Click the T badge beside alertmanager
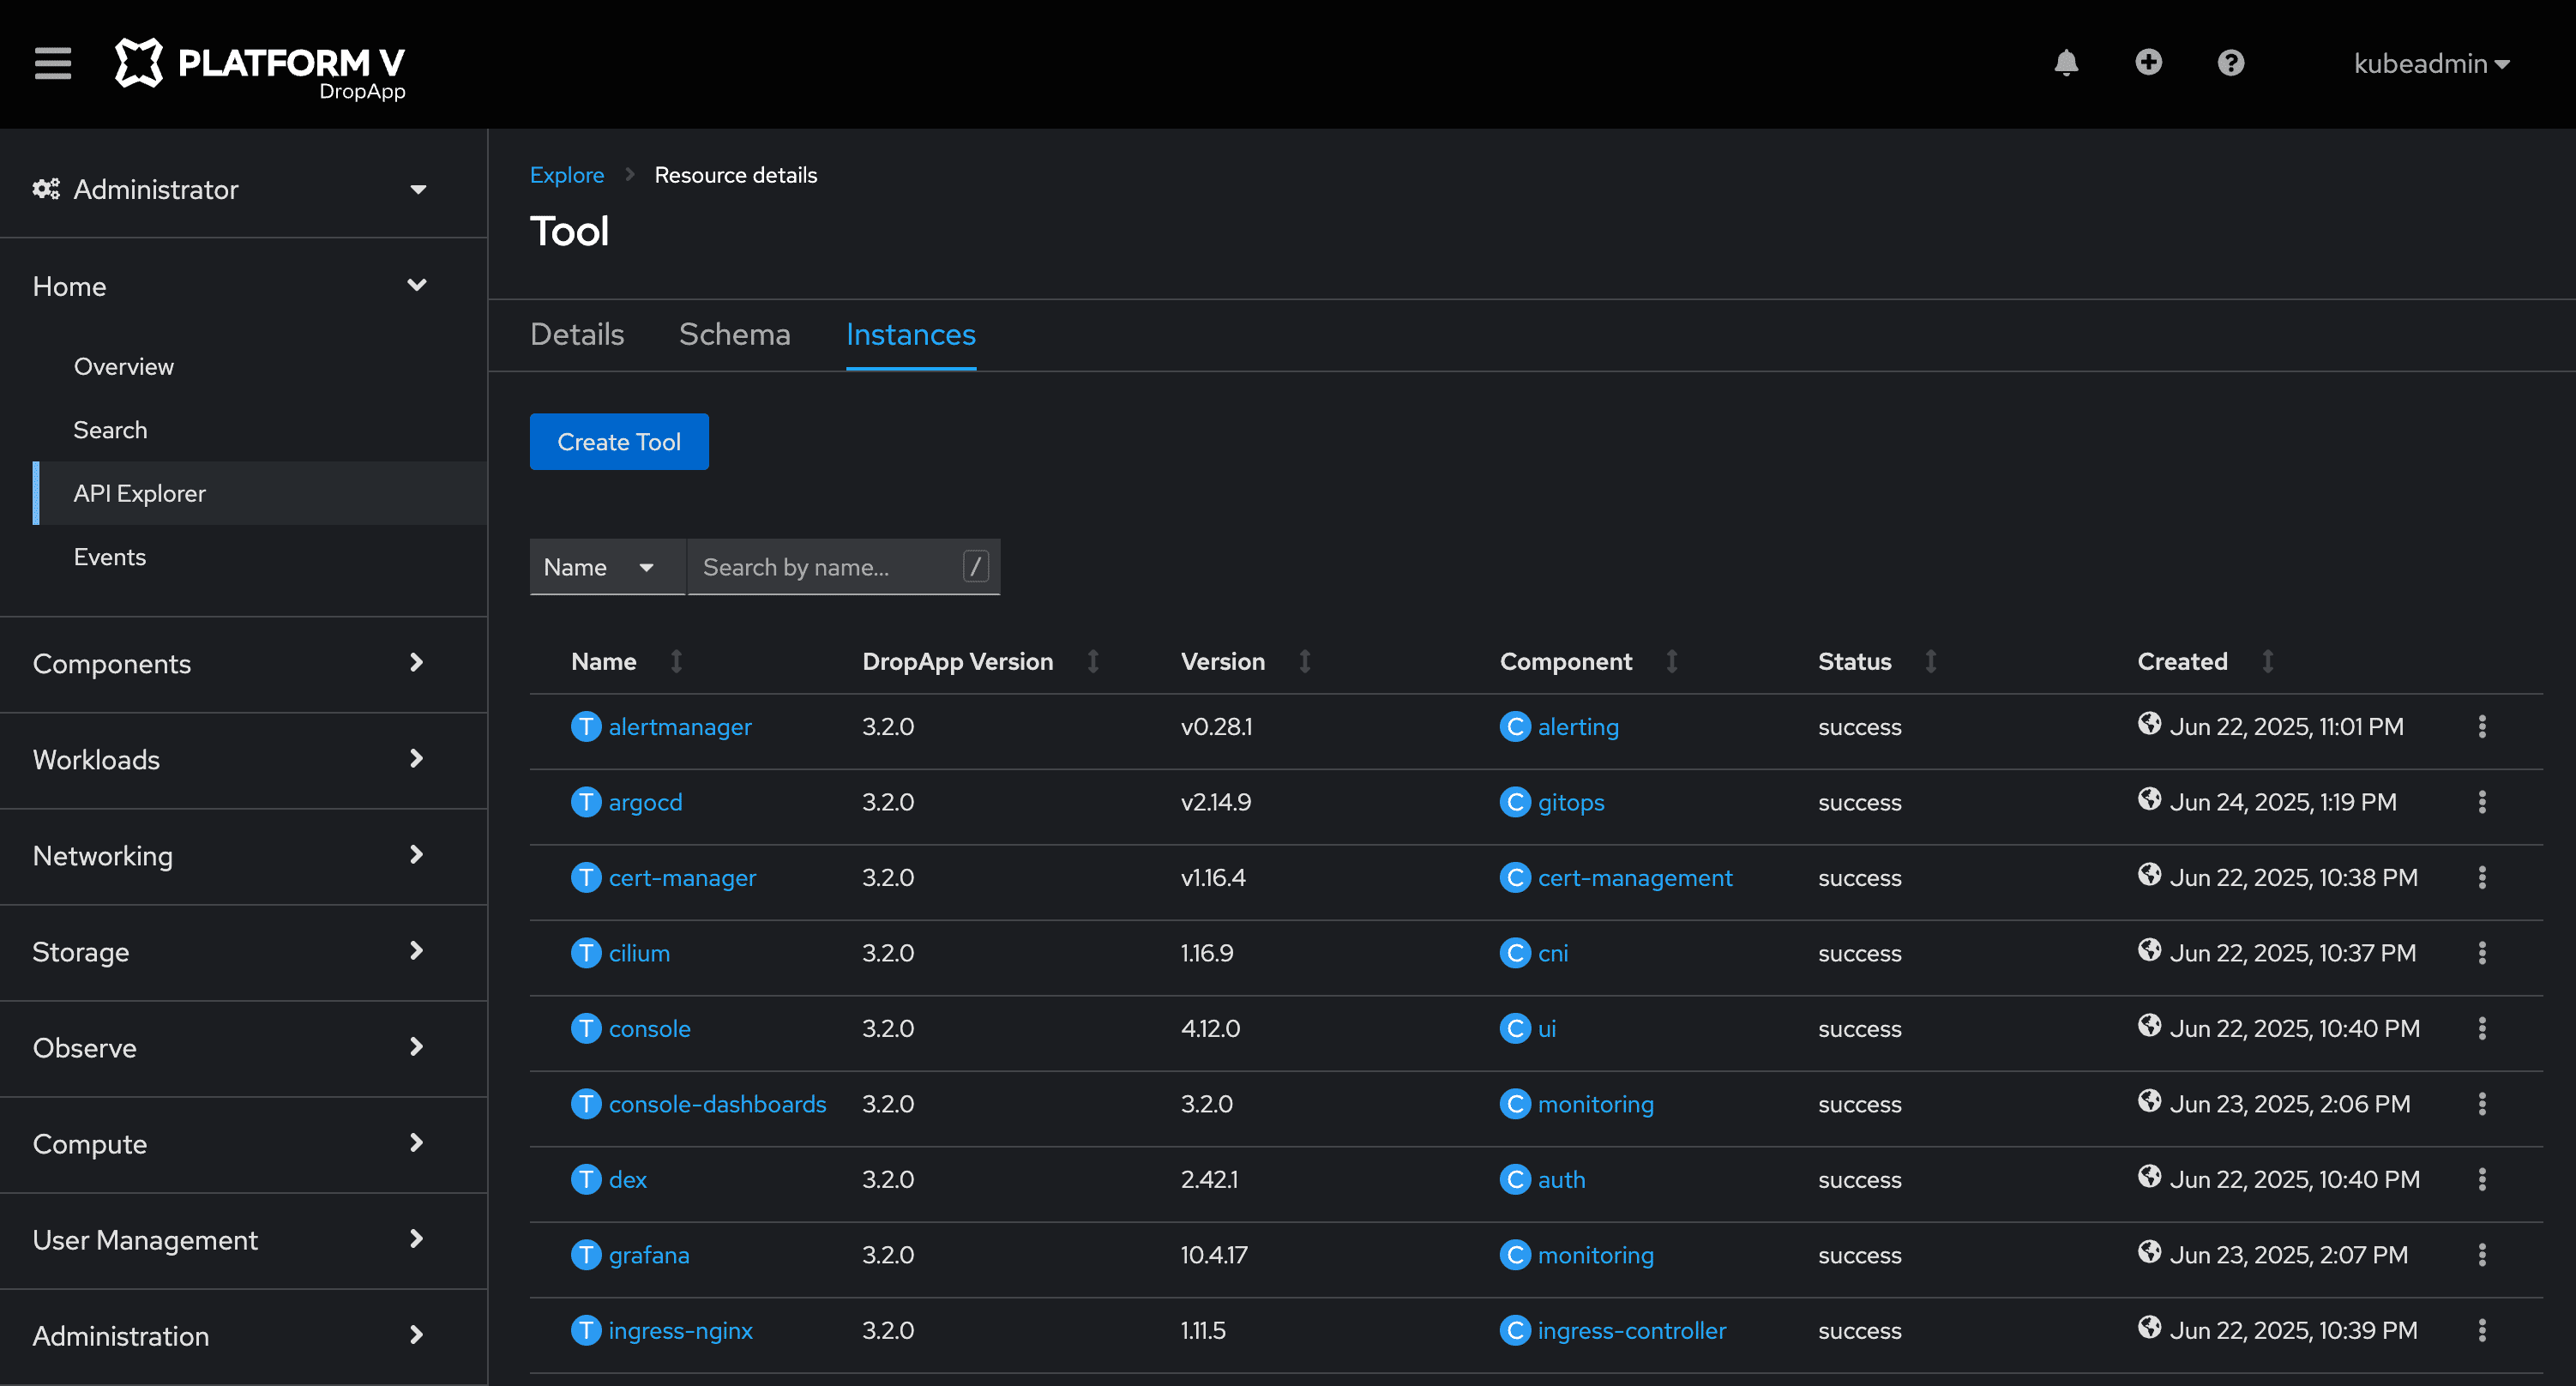Image resolution: width=2576 pixels, height=1386 pixels. click(586, 727)
